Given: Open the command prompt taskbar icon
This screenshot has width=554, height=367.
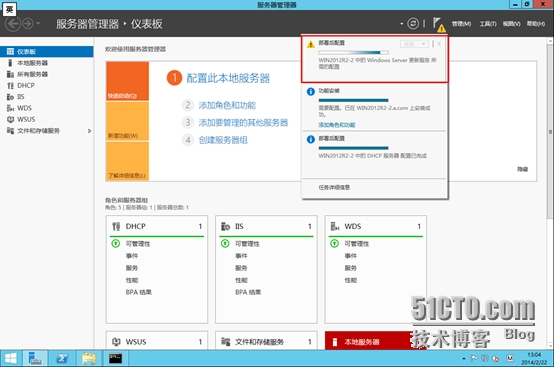Looking at the screenshot, I should point(115,359).
